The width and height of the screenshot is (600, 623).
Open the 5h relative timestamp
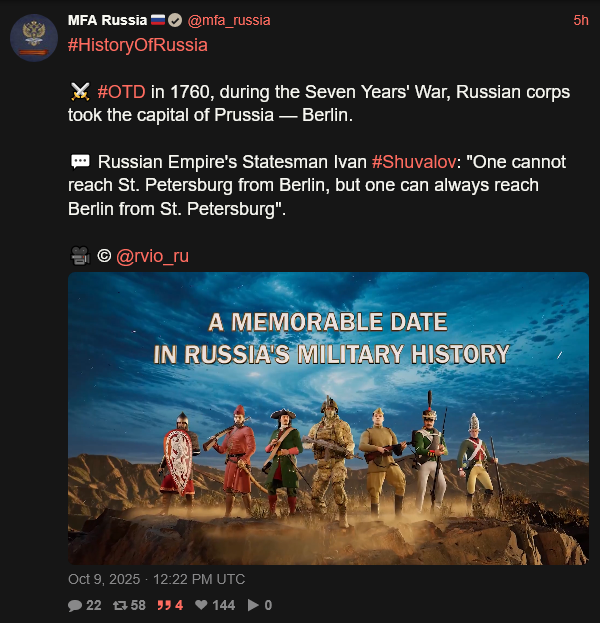580,20
